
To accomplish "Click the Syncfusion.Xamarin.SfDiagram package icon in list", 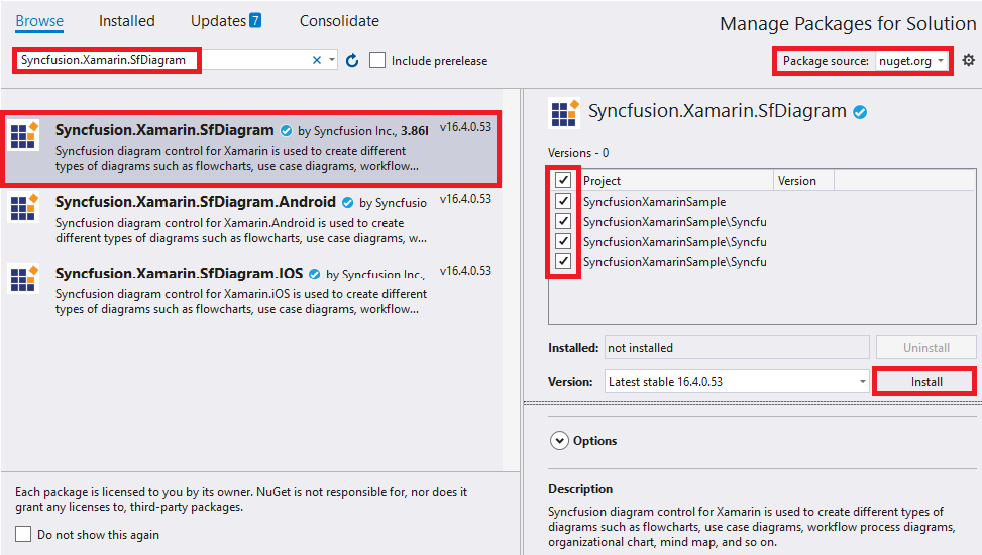I will click(24, 135).
